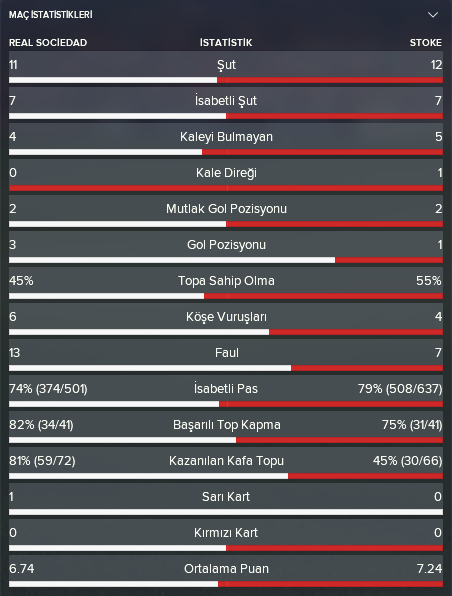Screen dimensions: 452x596
Task: Click the MAÇ İSTATİSTİKLERİ panel title
Action: point(51,15)
